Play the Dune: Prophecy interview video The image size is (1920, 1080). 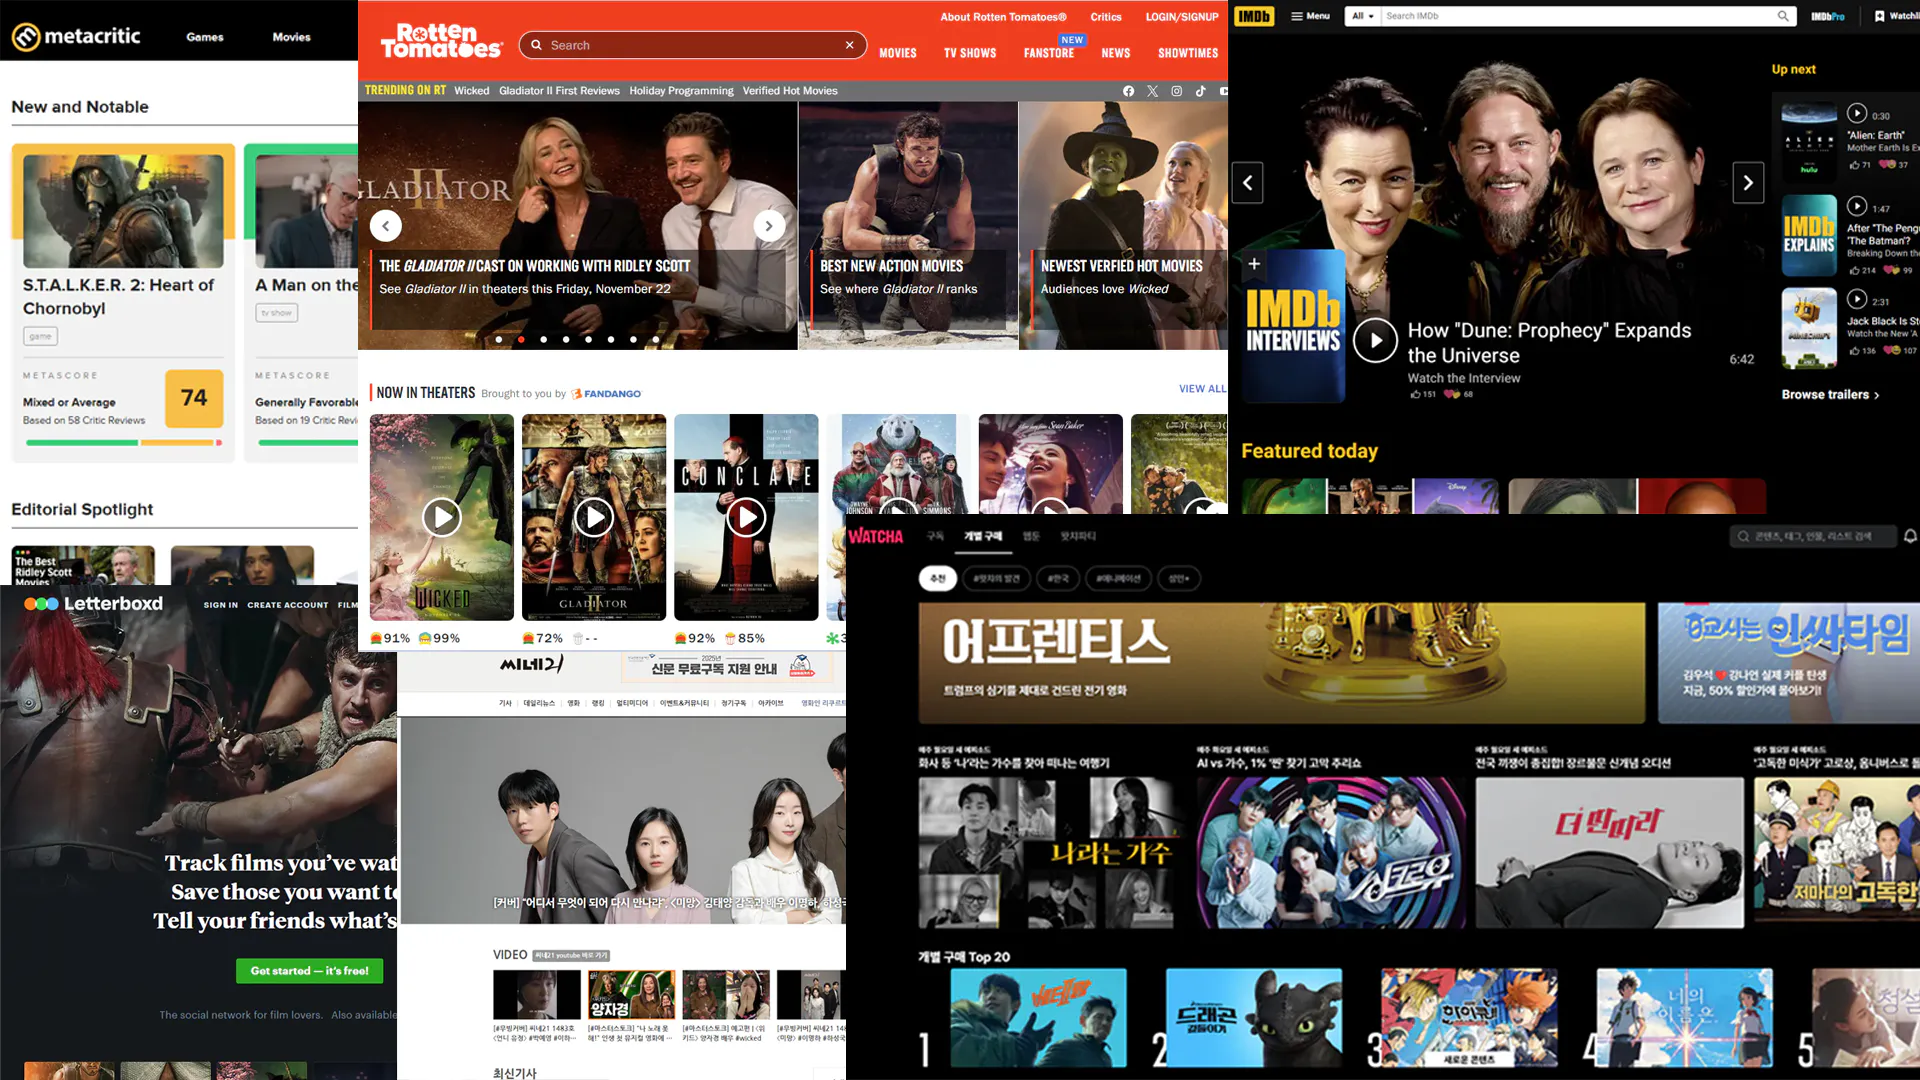pos(1375,341)
